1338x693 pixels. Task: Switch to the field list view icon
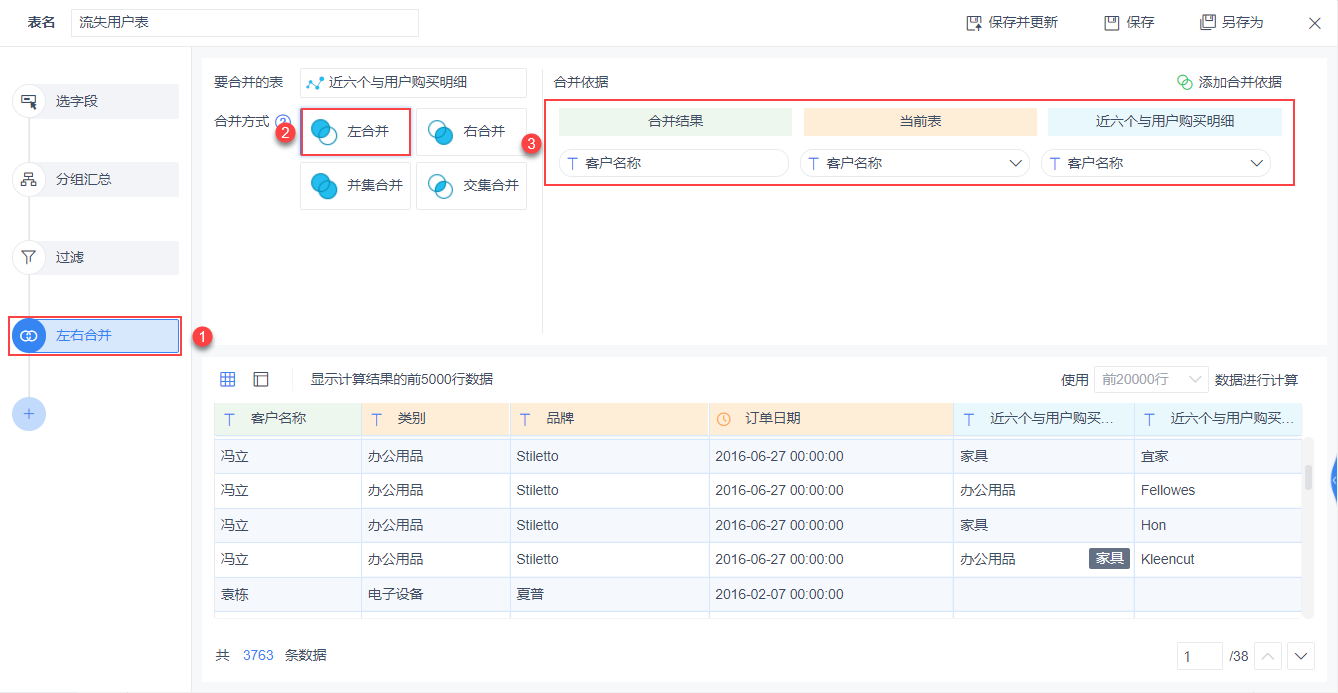(261, 379)
